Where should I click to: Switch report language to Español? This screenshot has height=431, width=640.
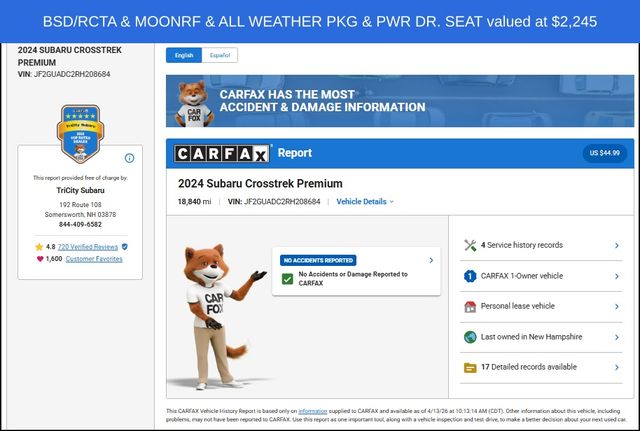coord(219,56)
